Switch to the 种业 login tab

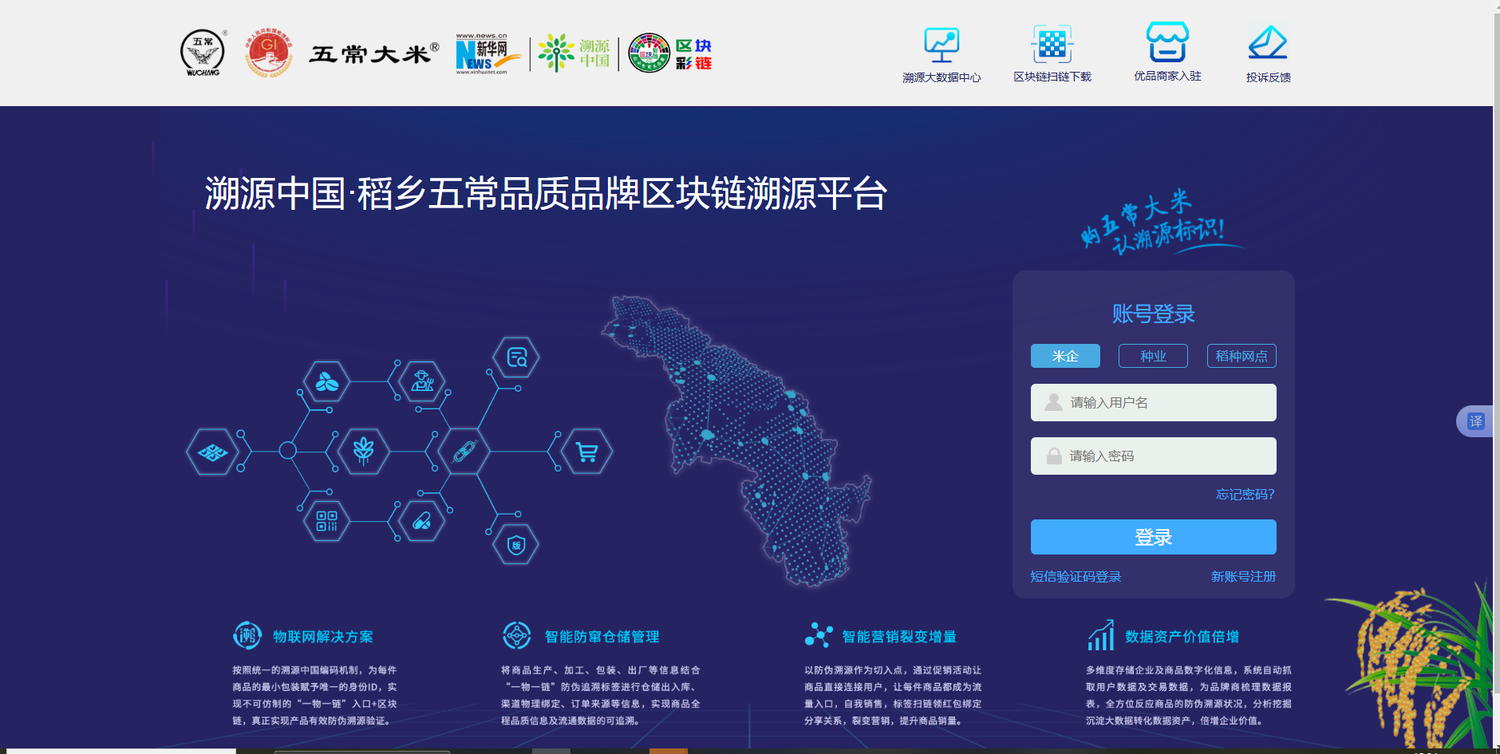(1153, 356)
